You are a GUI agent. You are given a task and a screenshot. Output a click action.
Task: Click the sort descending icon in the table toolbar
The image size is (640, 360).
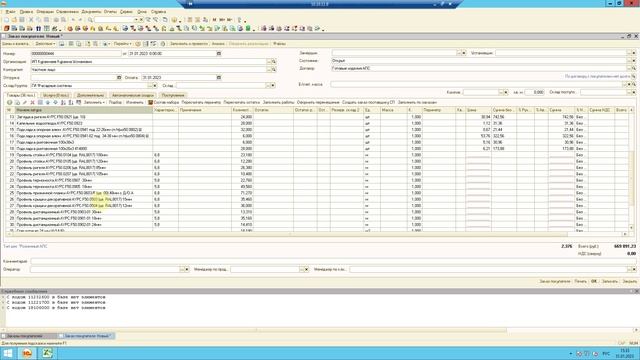(x=71, y=102)
